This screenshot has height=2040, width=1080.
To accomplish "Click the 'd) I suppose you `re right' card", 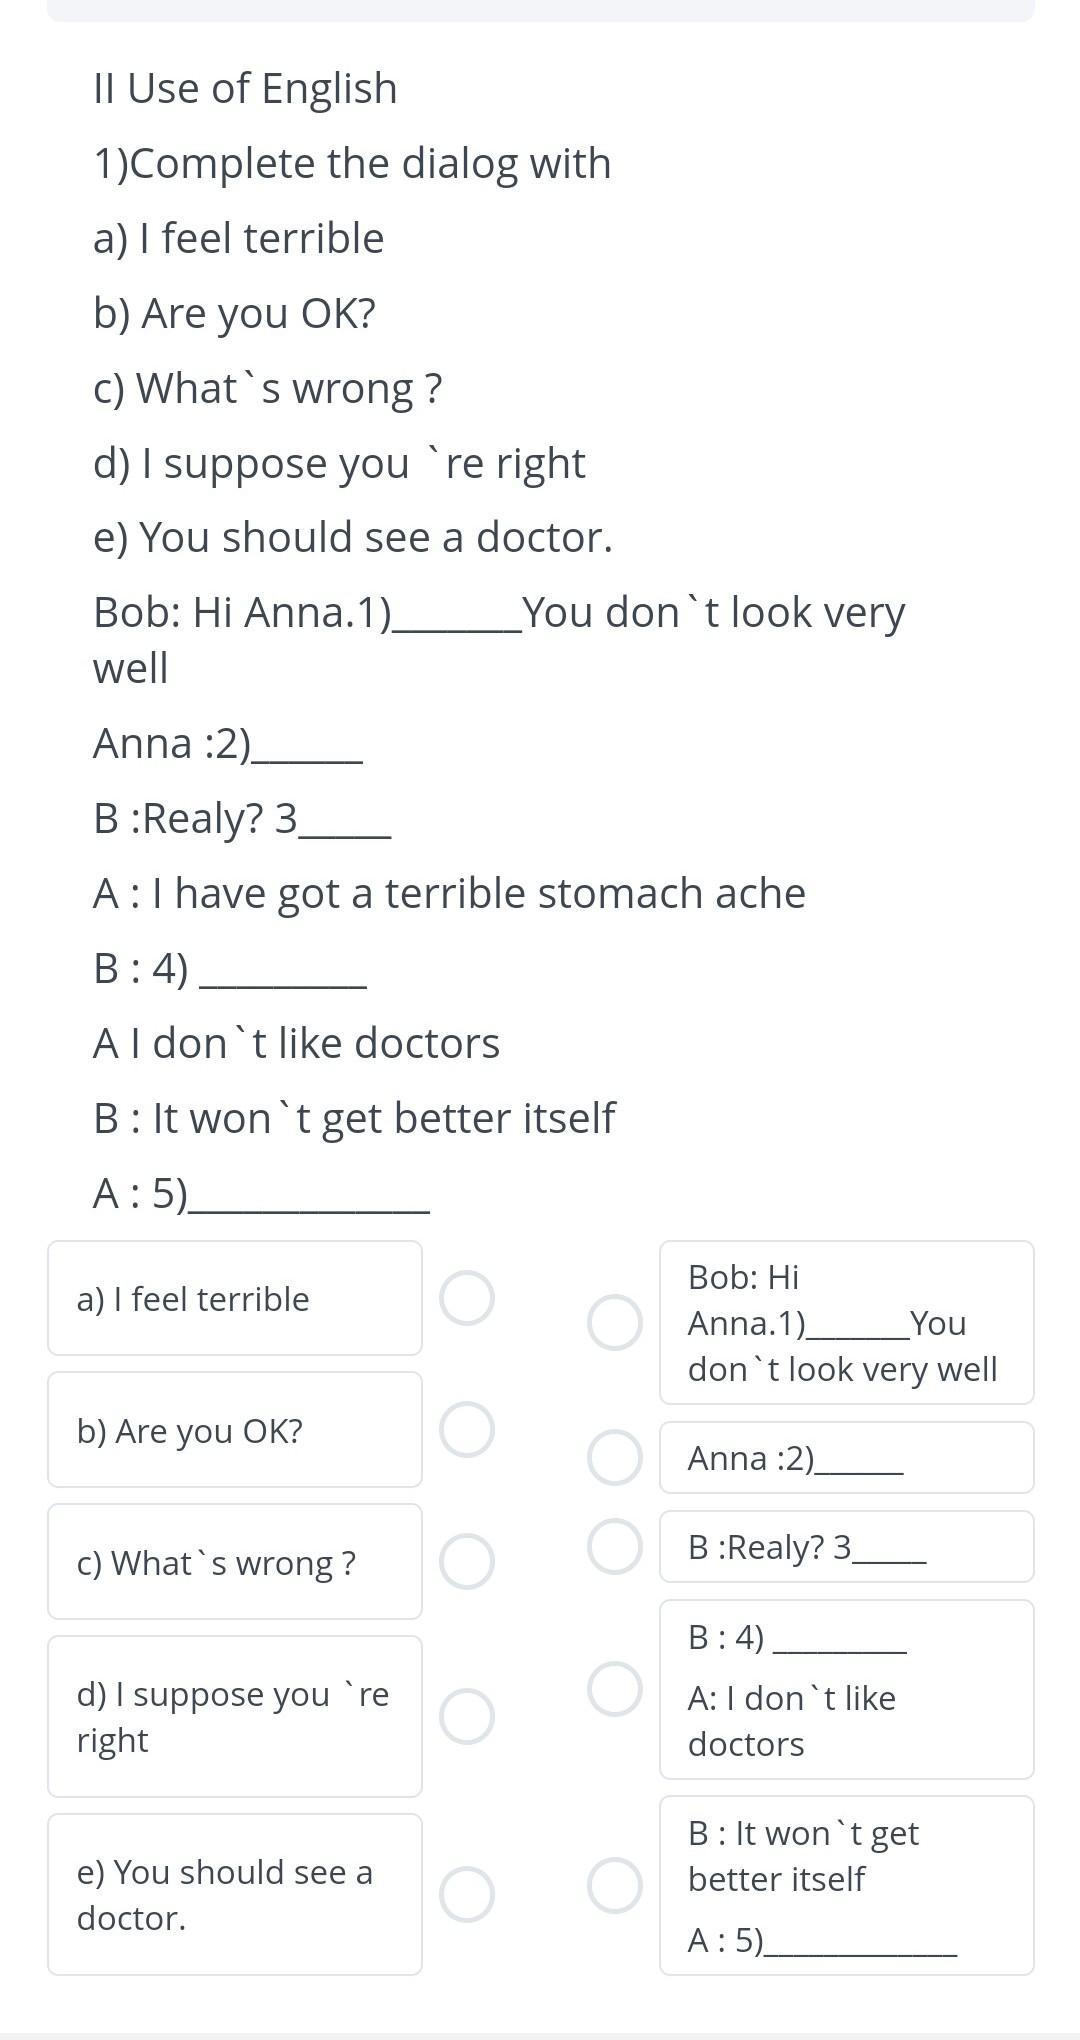I will 234,1716.
